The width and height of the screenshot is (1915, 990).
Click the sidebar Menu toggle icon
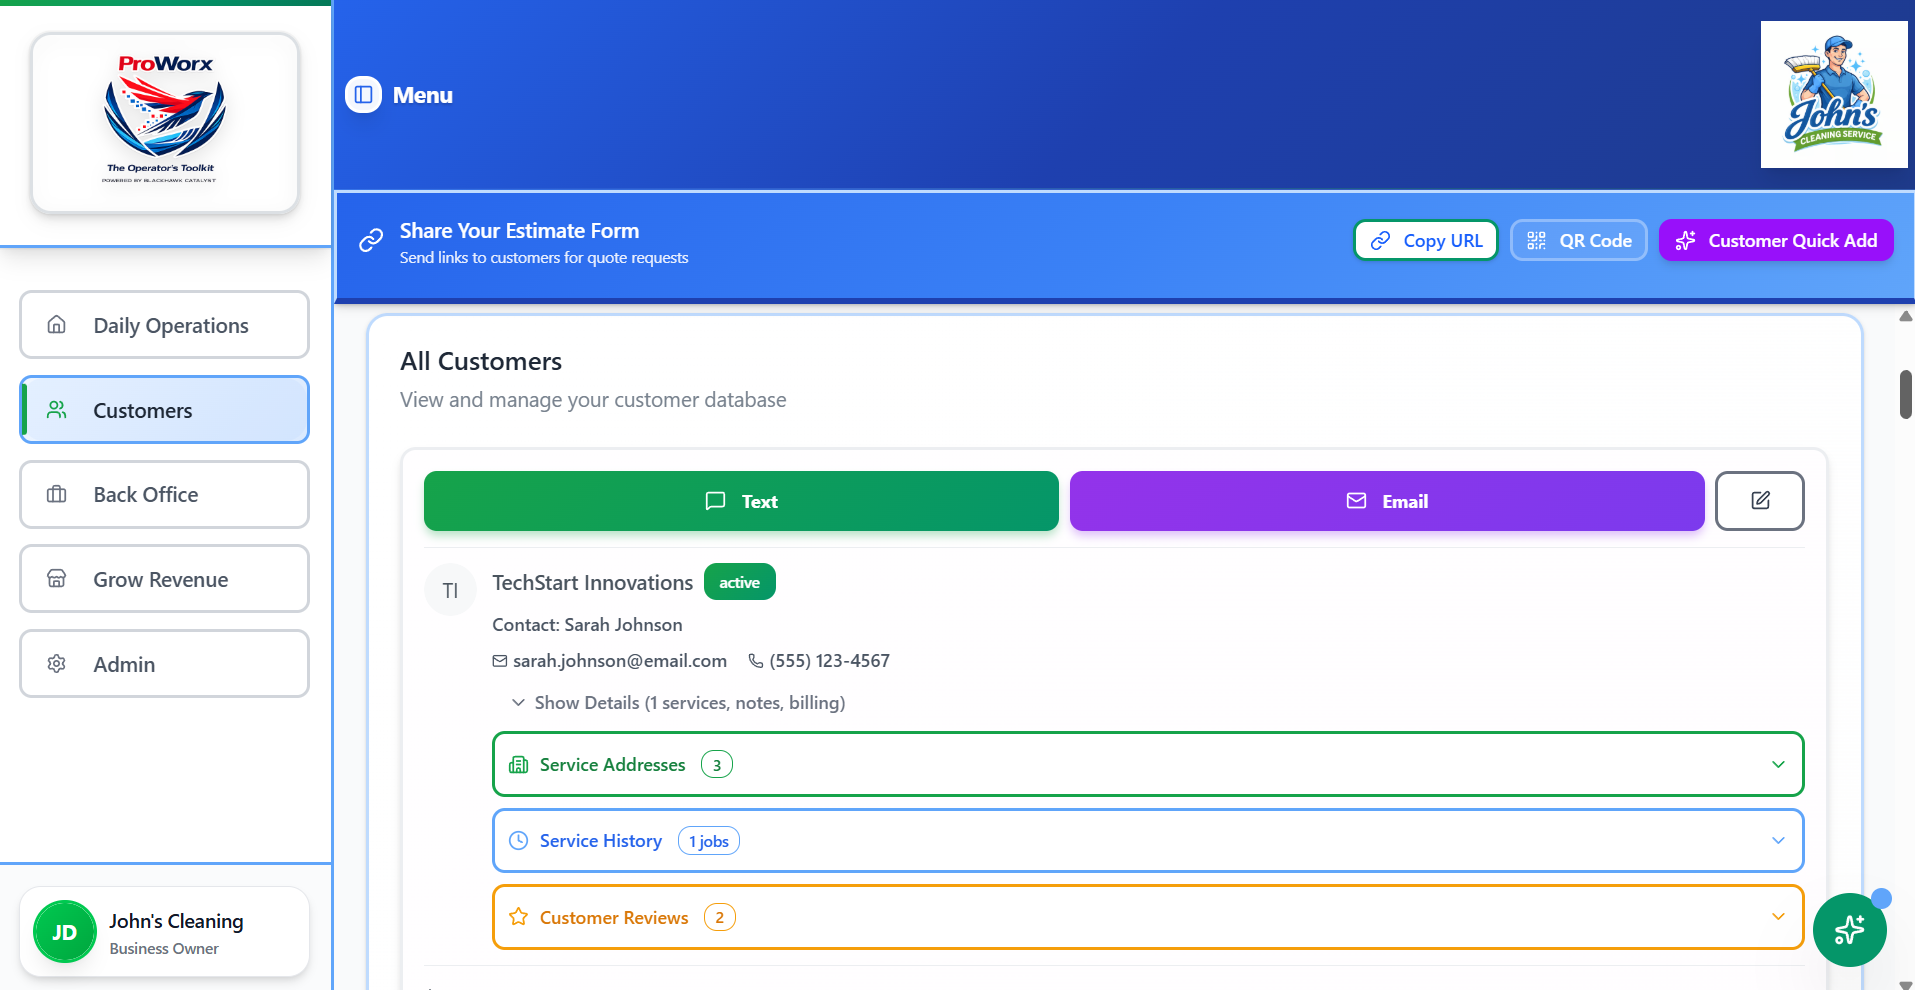pos(363,94)
